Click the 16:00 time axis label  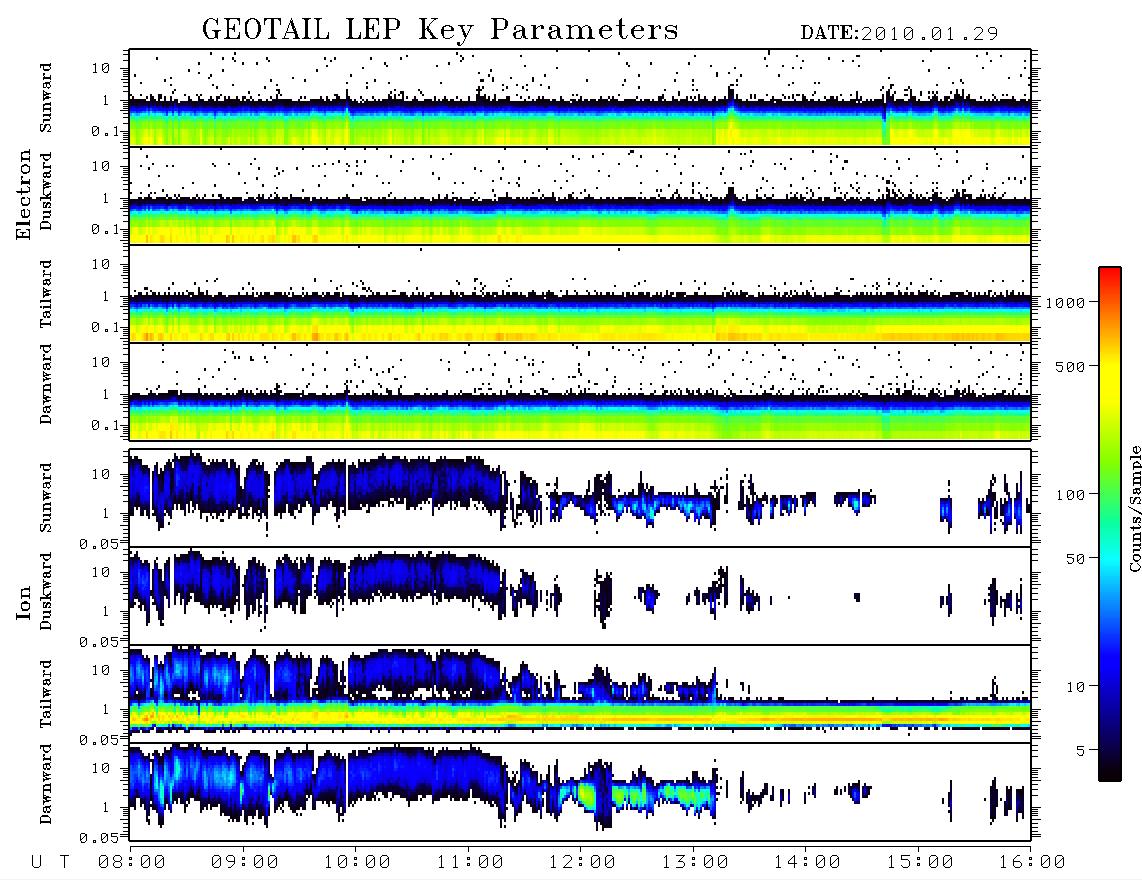1032,863
